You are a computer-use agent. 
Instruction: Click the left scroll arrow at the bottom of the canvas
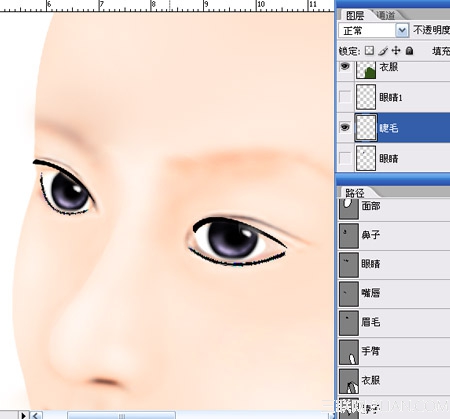[36, 415]
